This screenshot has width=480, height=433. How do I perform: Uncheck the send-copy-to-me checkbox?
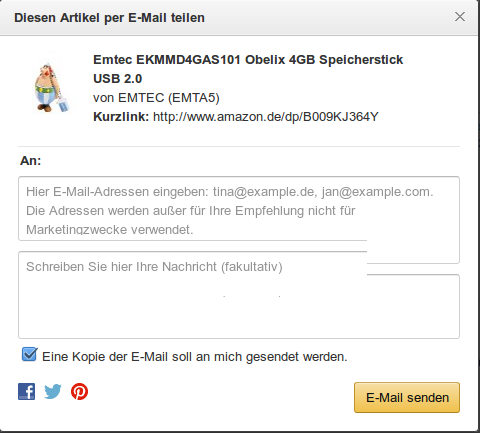tap(29, 355)
